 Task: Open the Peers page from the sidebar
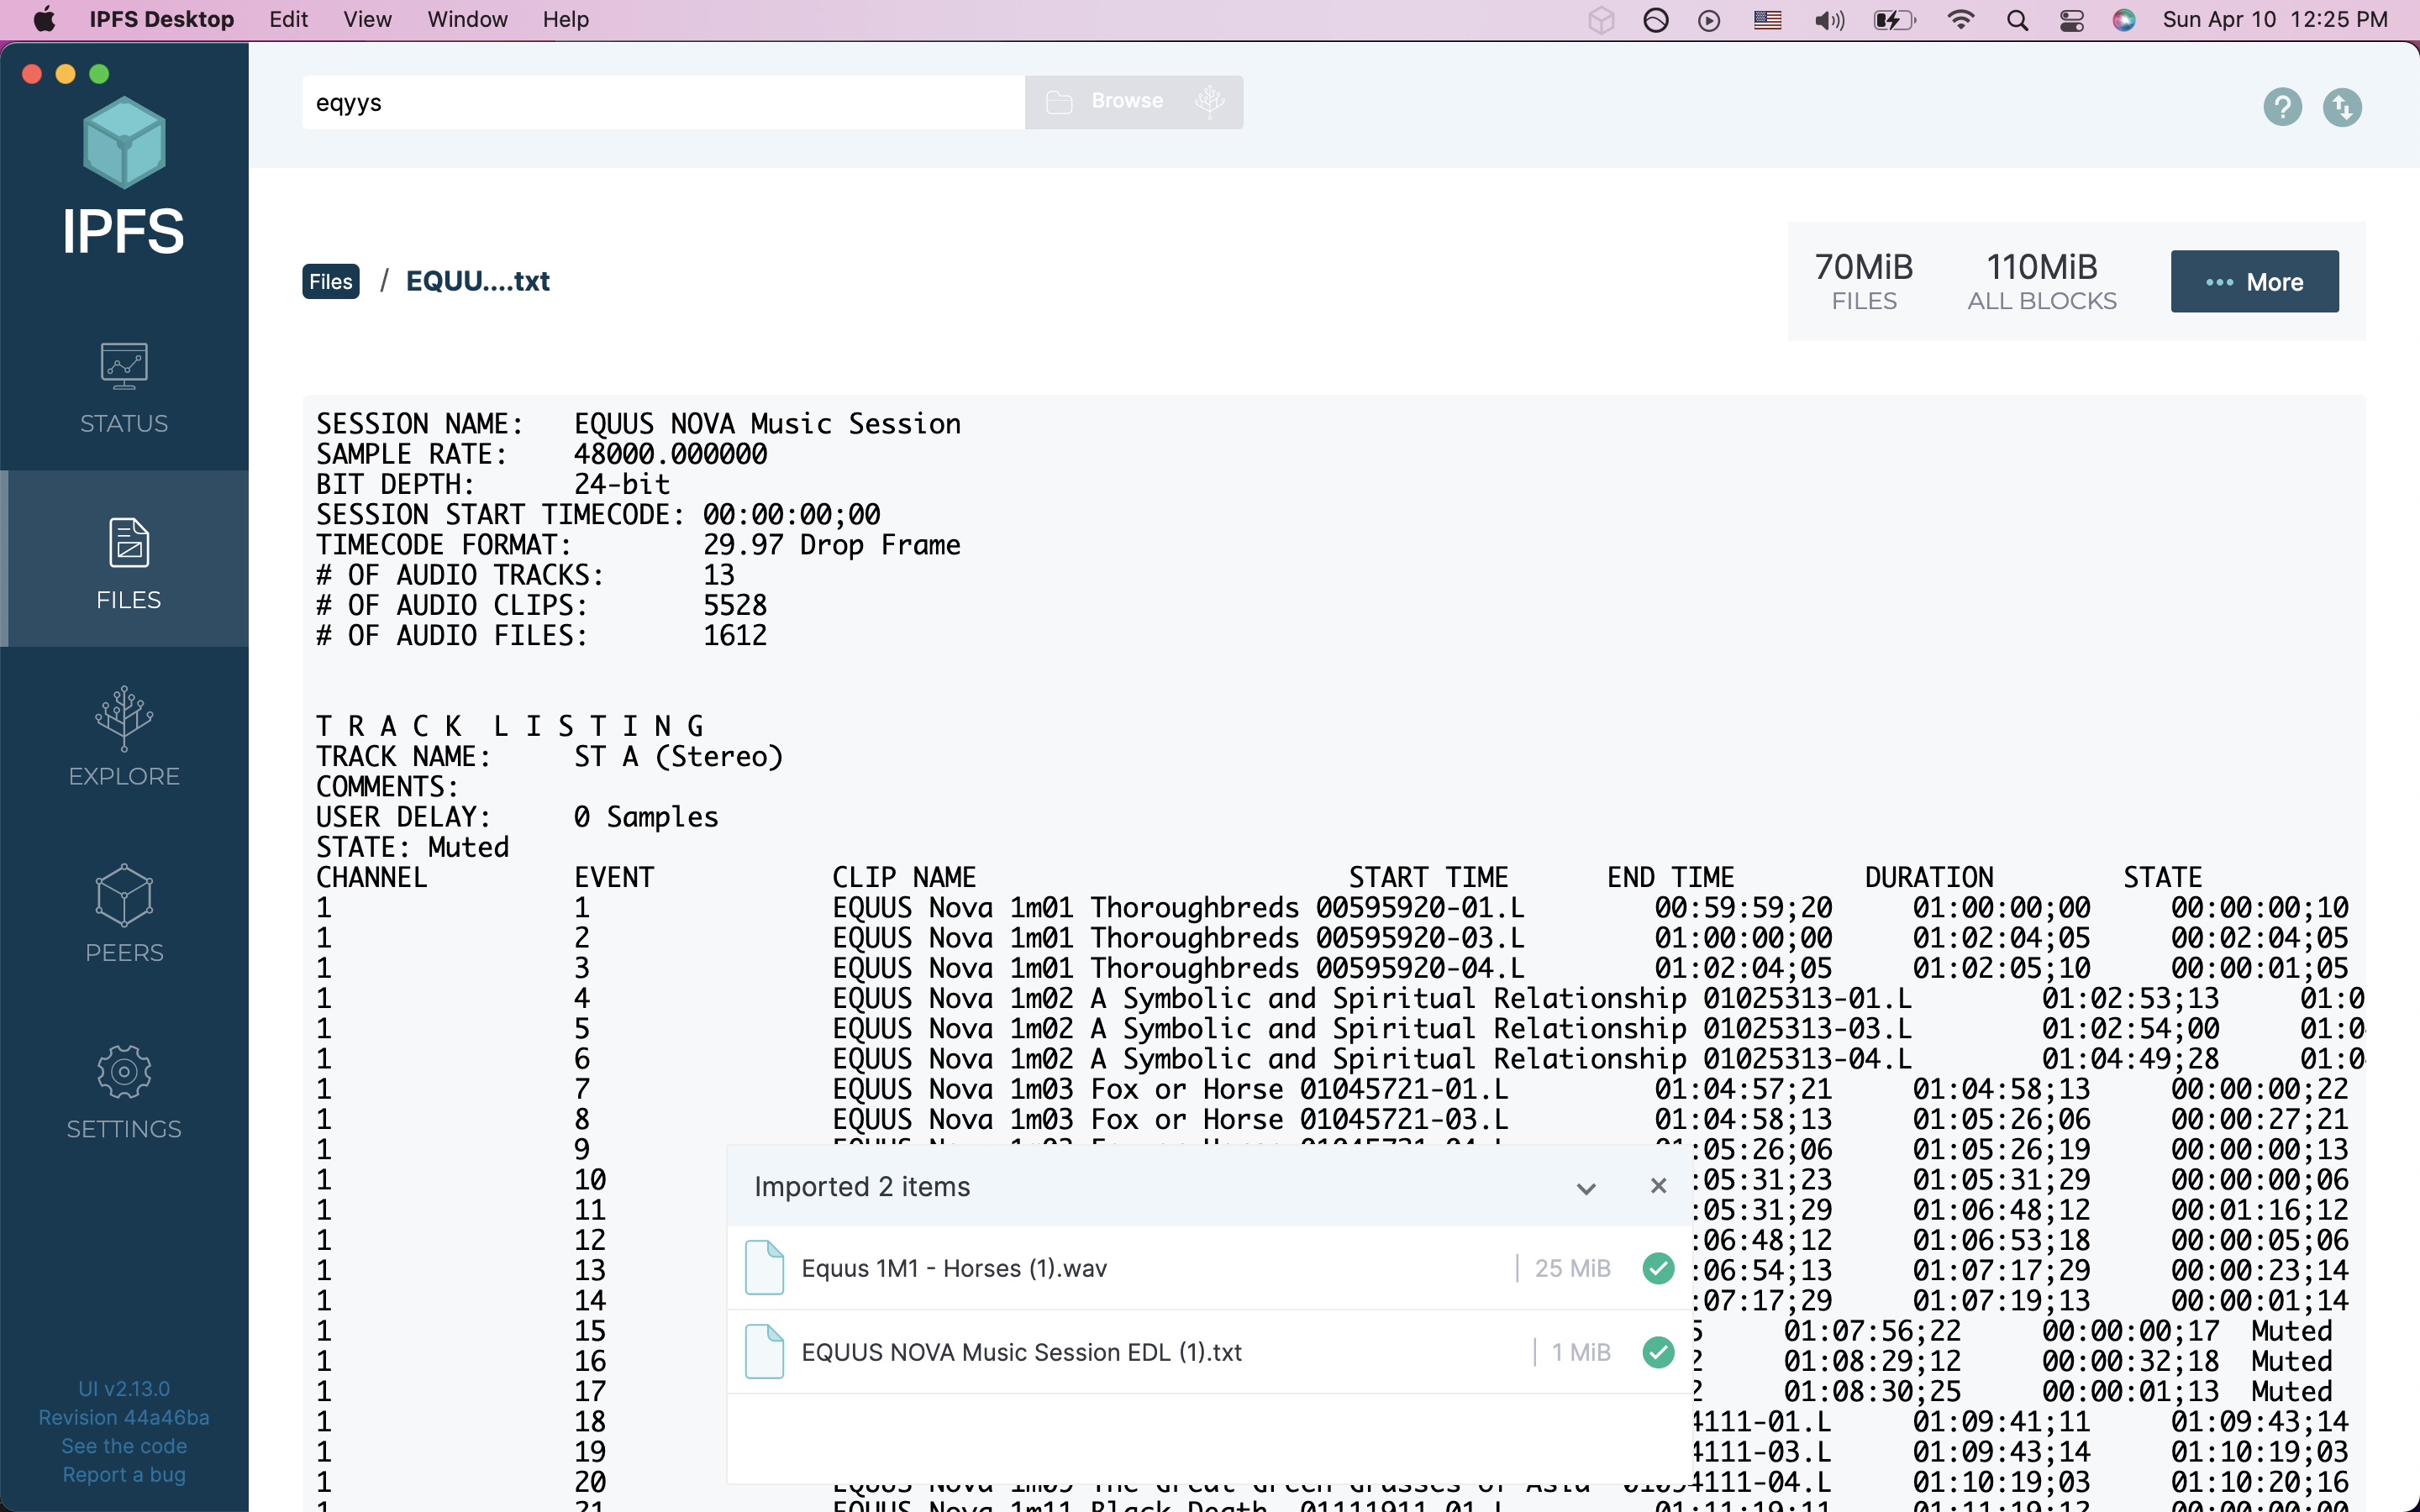[124, 914]
